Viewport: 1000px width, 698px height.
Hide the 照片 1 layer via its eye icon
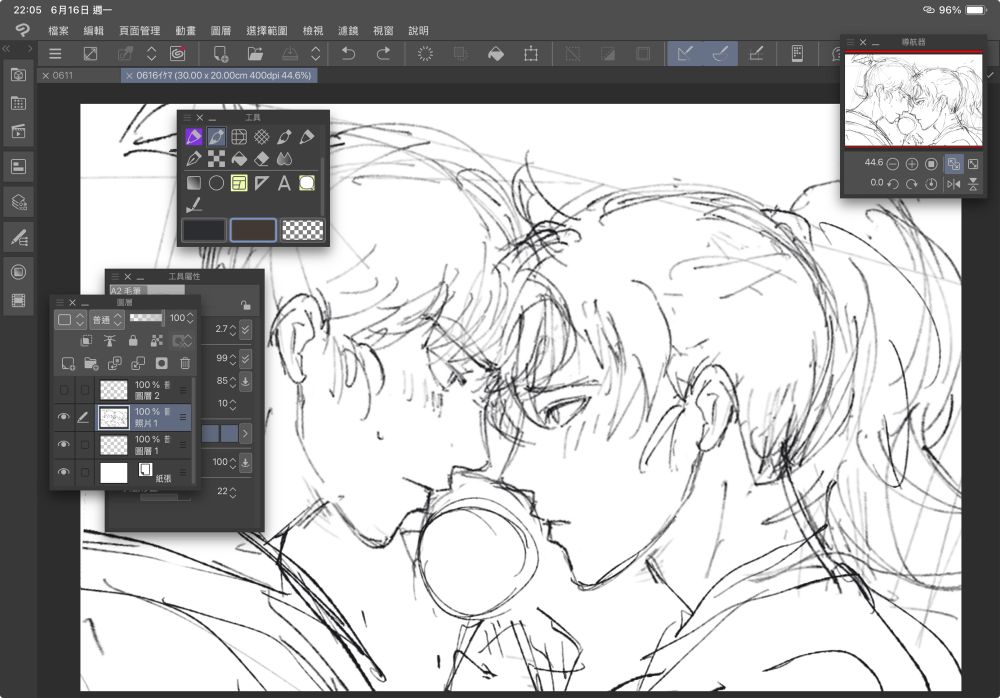64,417
